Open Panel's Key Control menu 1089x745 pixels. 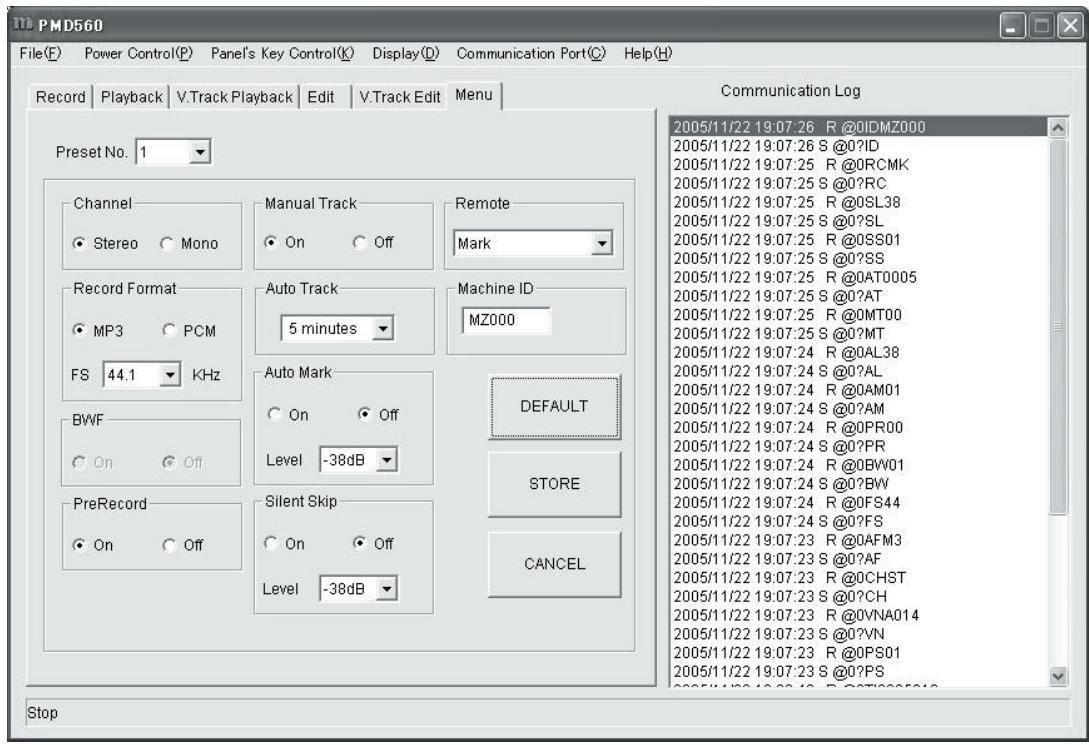[x=282, y=53]
